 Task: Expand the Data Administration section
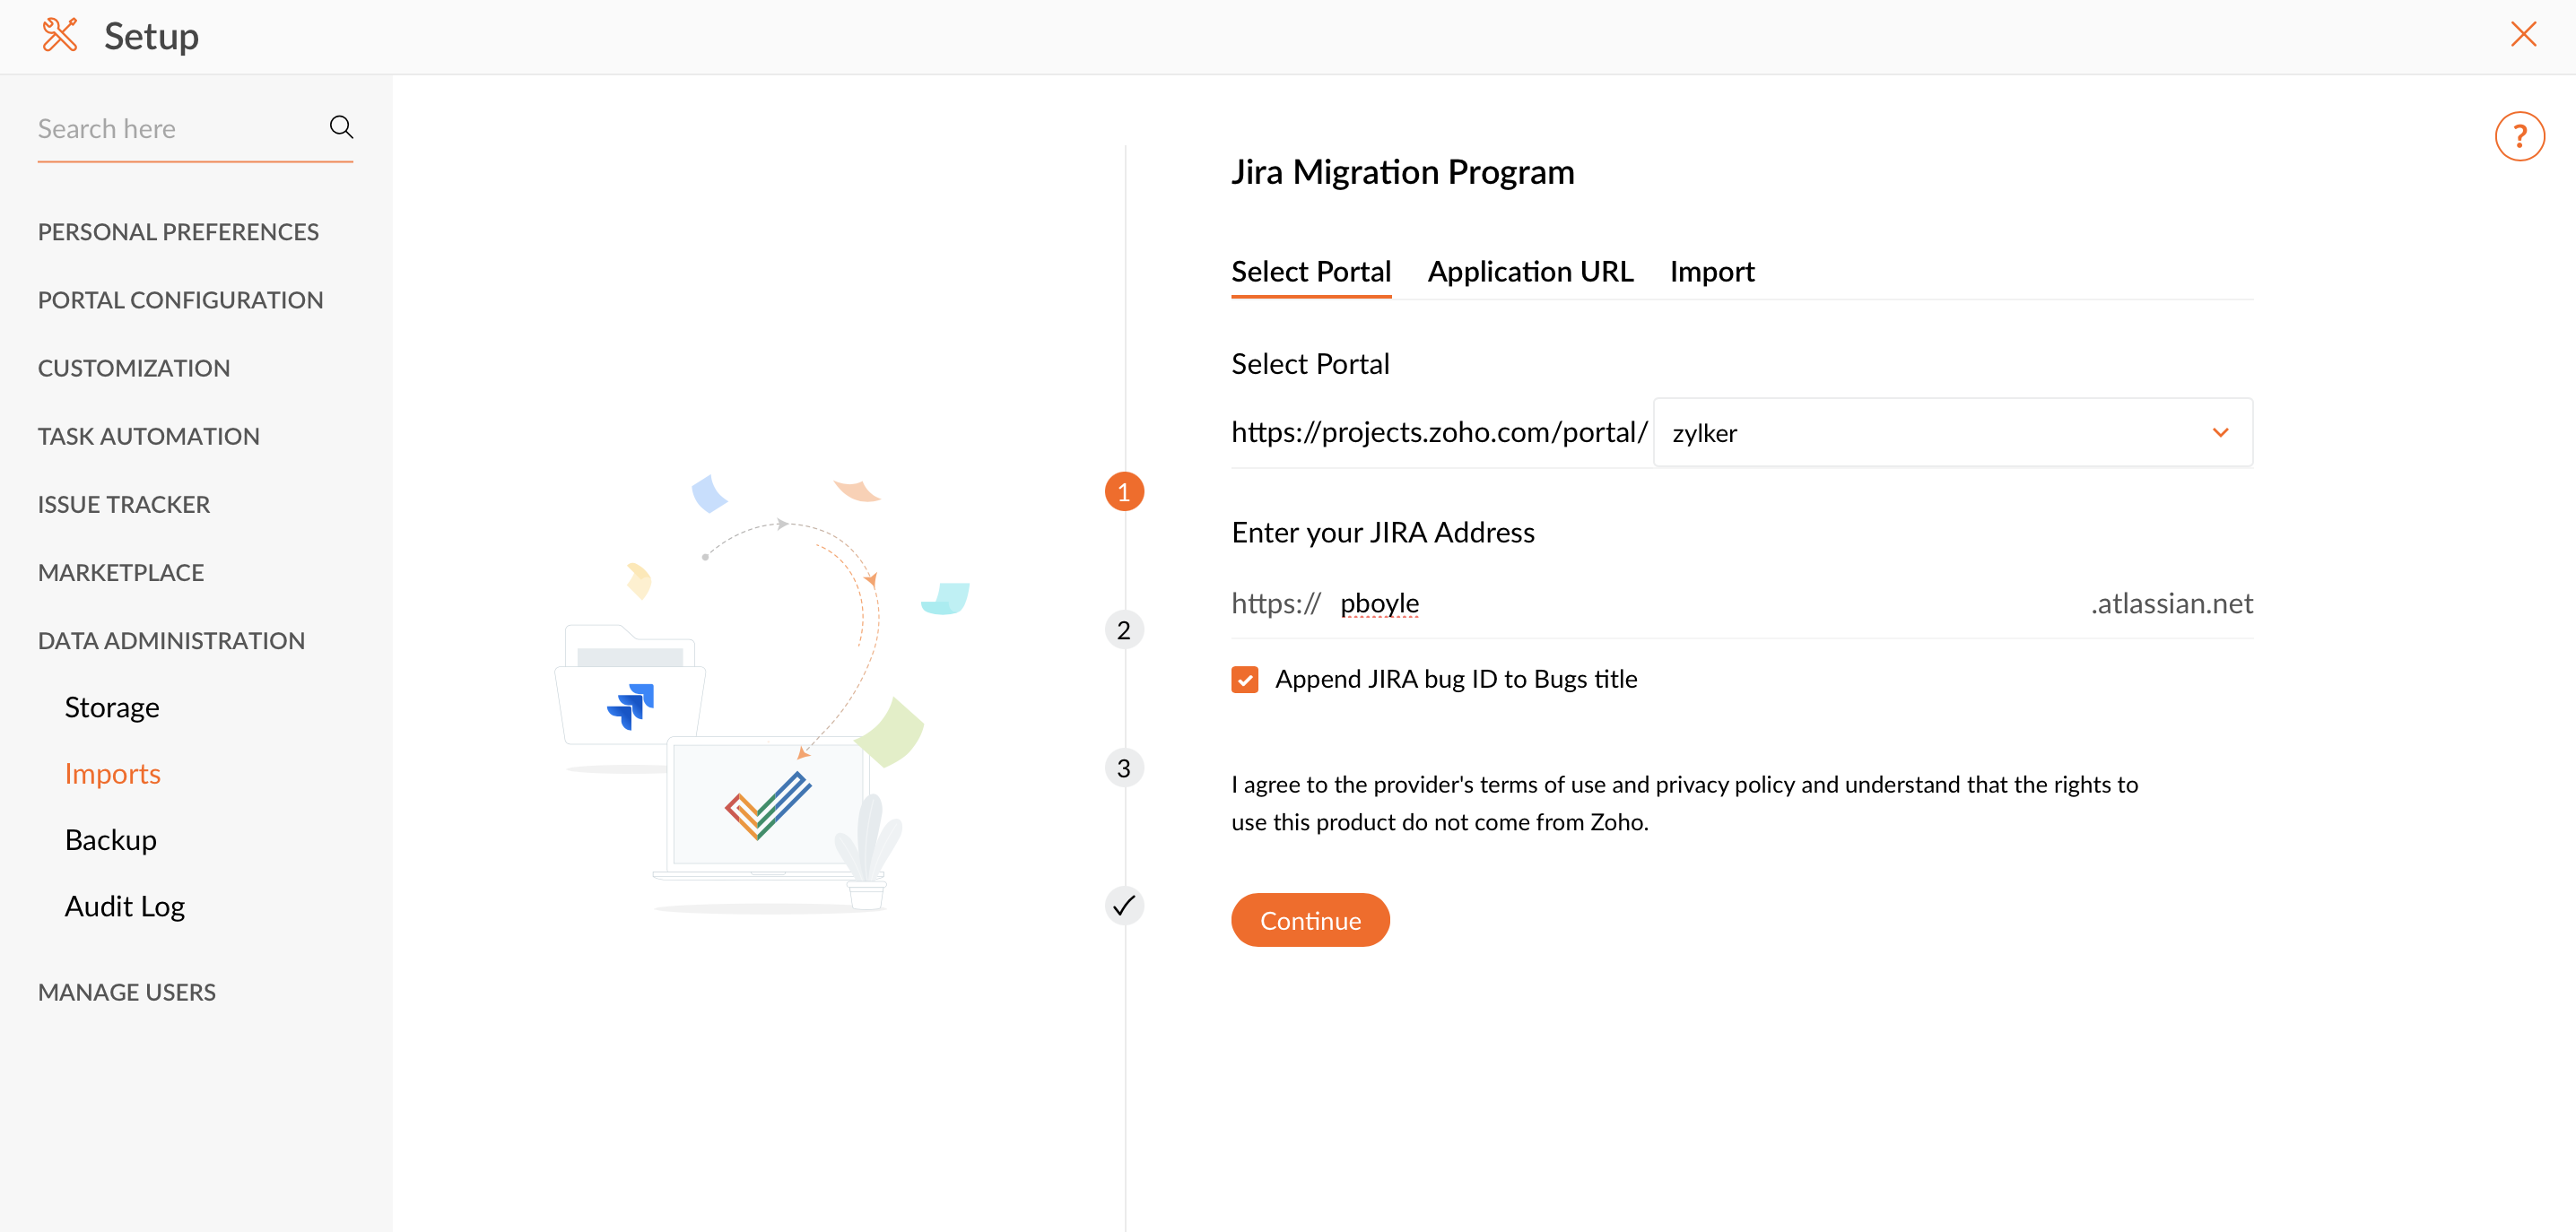pyautogui.click(x=171, y=640)
